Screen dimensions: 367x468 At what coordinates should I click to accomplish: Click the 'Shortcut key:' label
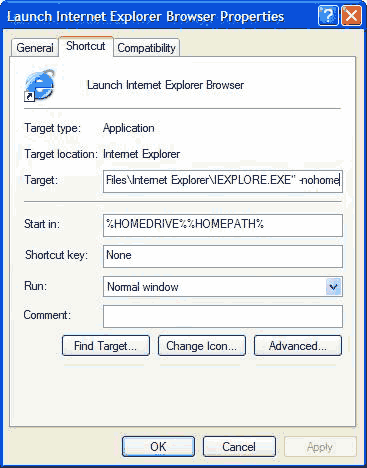[x=56, y=255]
